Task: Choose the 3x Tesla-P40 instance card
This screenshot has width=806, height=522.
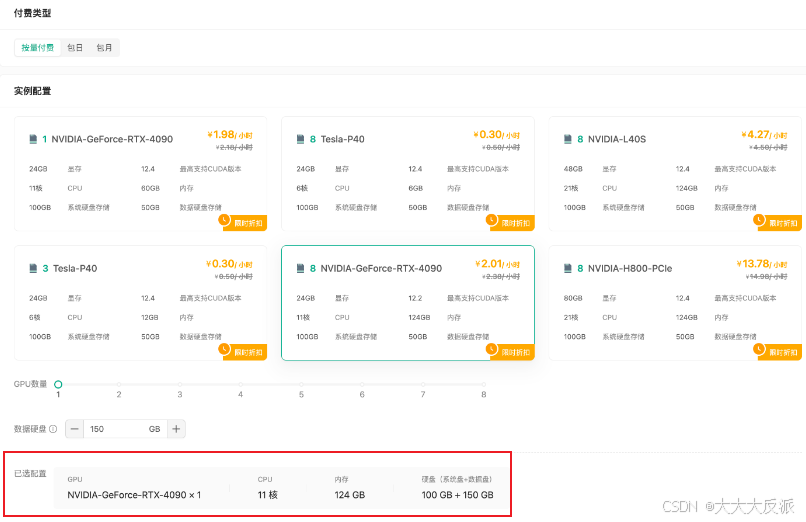Action: [140, 303]
